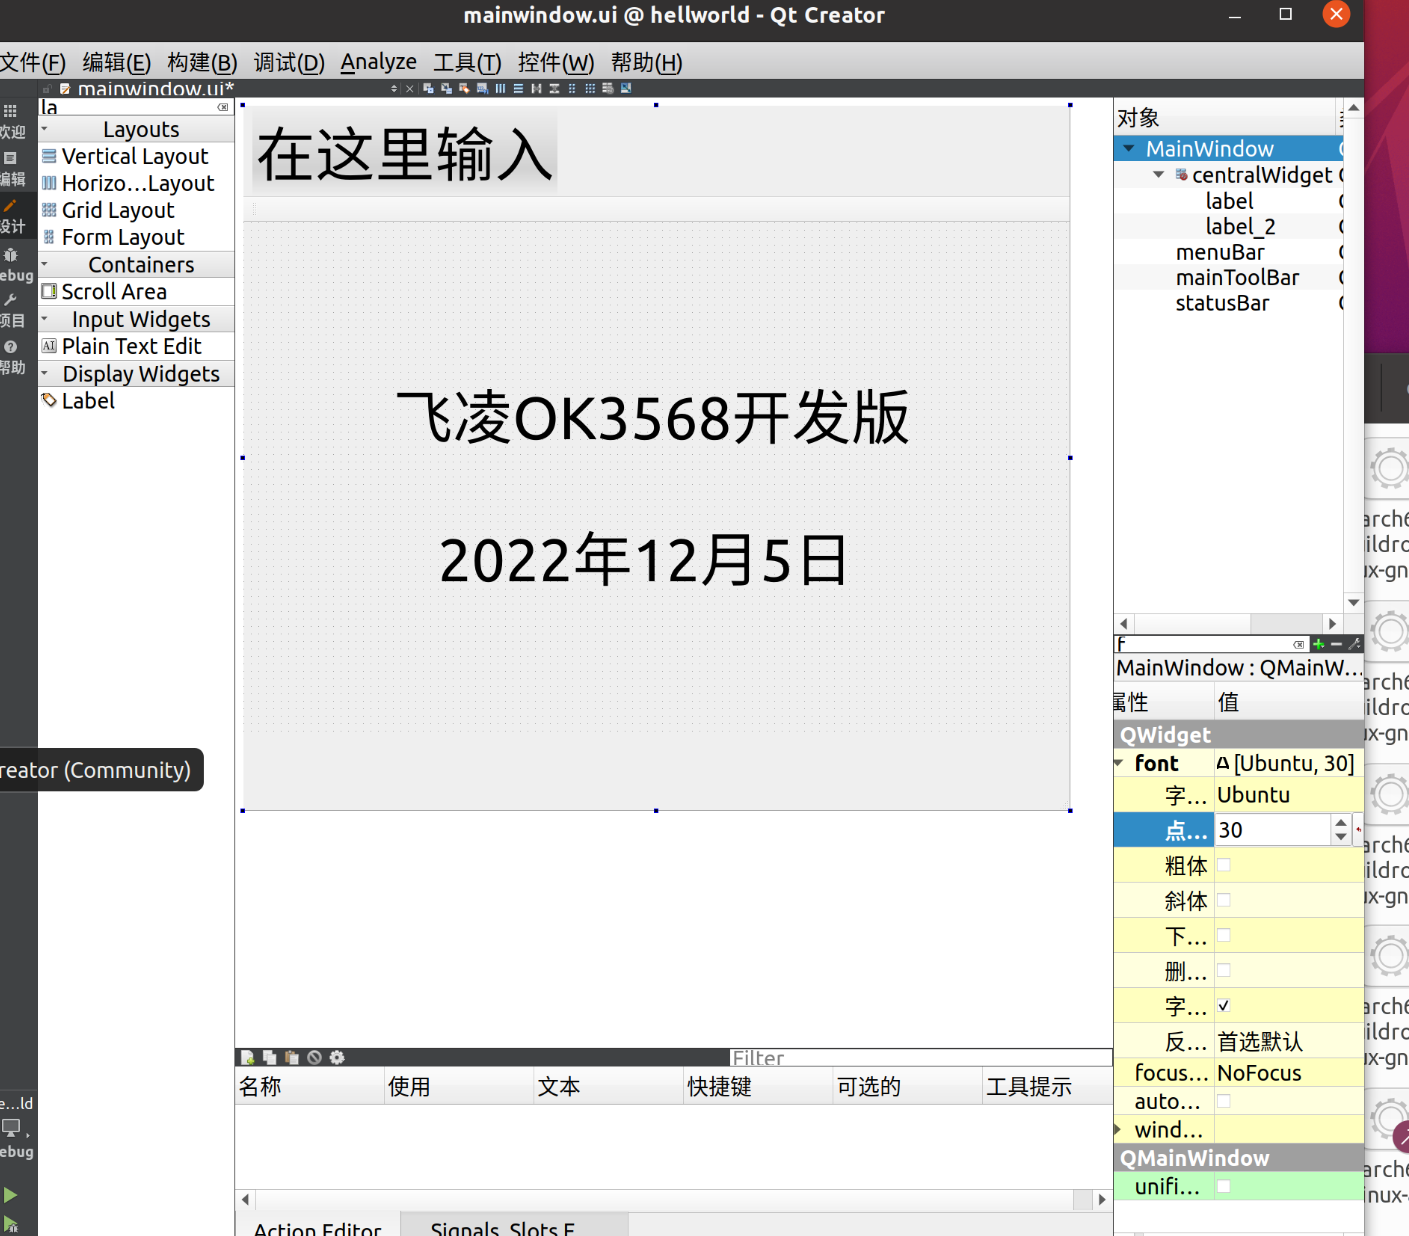Image resolution: width=1409 pixels, height=1236 pixels.
Task: Collapse centralWidget node in object tree
Action: coord(1158,175)
